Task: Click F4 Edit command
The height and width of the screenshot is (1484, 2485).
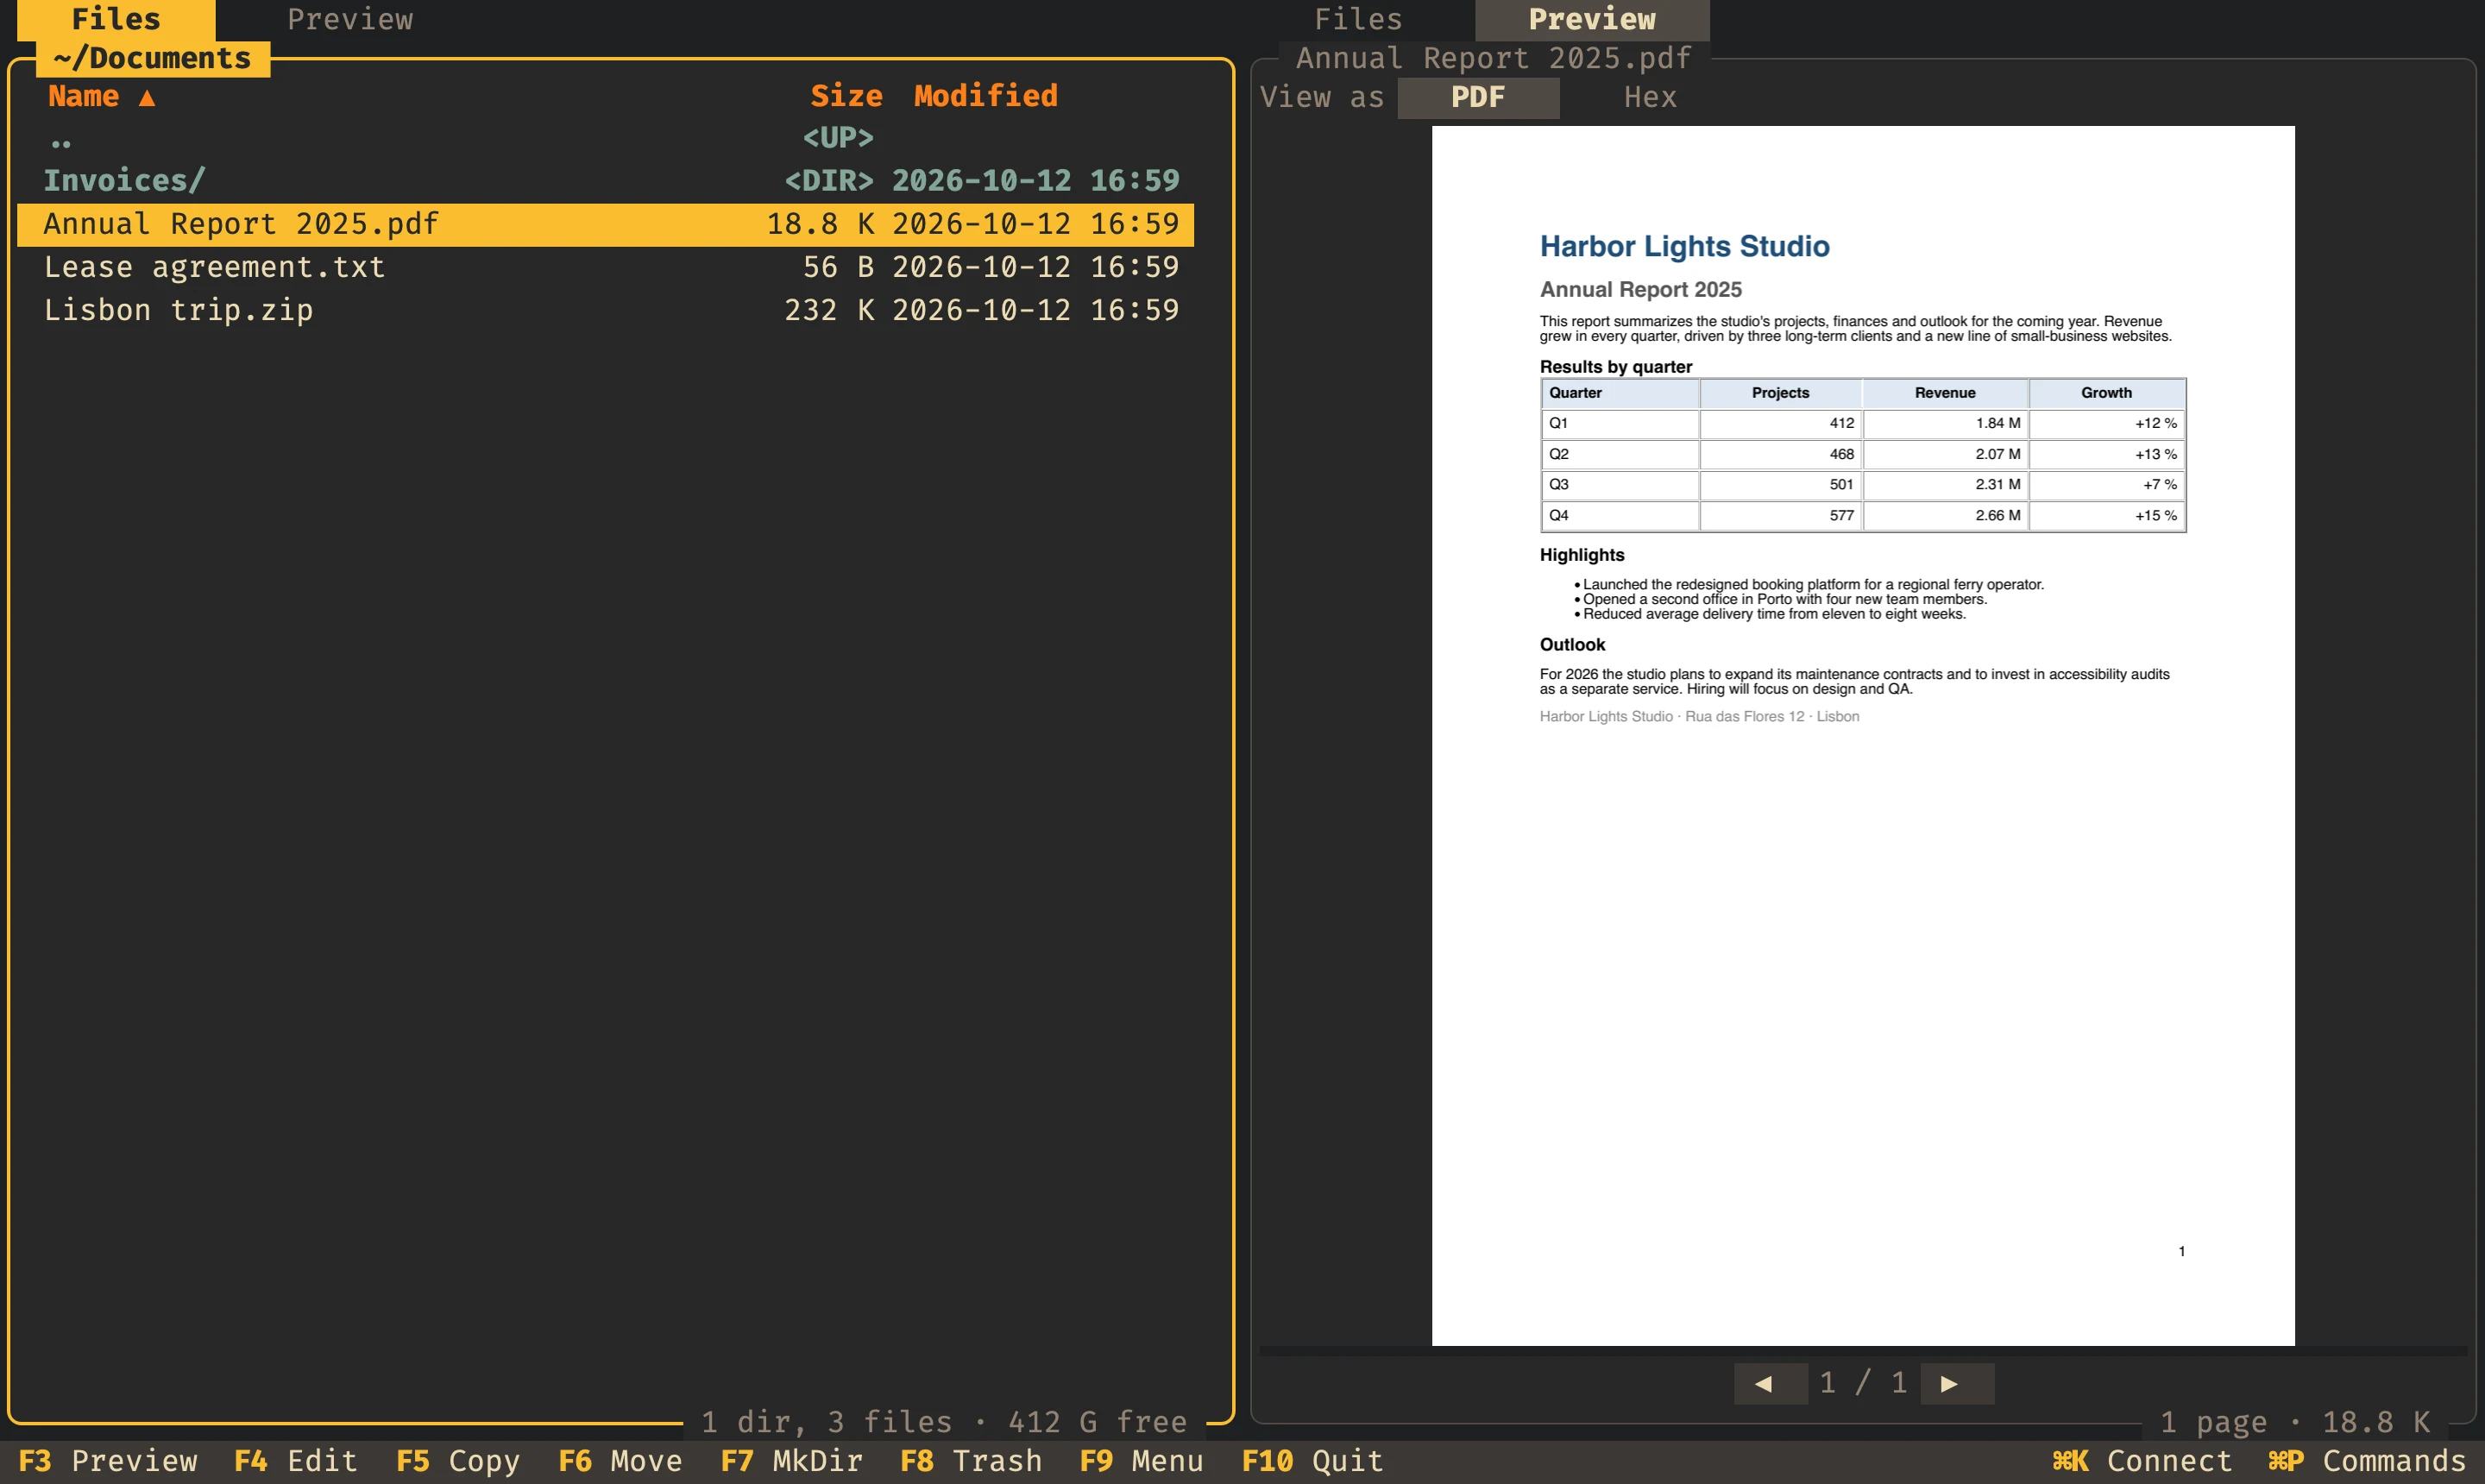Action: pos(296,1461)
